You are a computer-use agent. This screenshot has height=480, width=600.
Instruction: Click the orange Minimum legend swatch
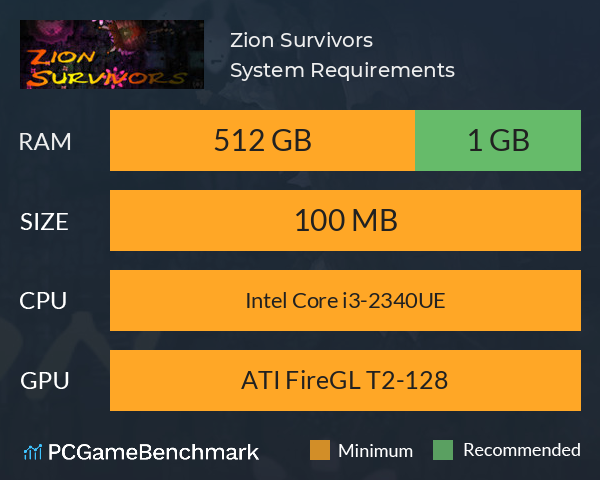(320, 450)
